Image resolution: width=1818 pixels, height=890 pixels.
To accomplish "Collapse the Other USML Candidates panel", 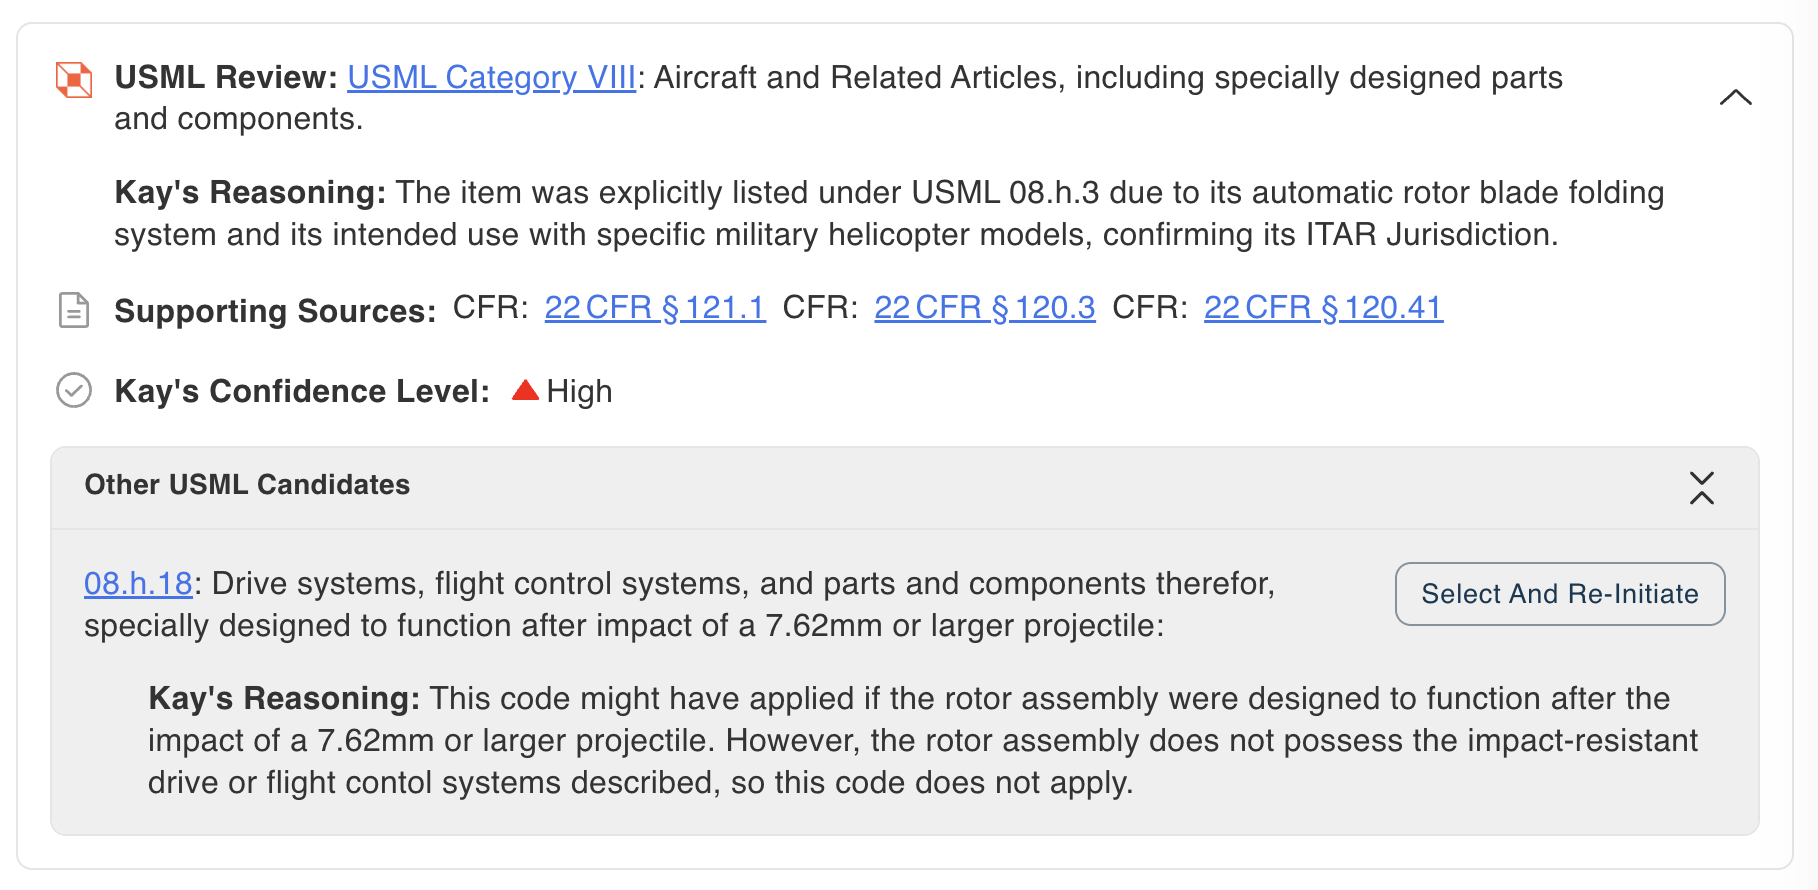I will coord(1702,488).
